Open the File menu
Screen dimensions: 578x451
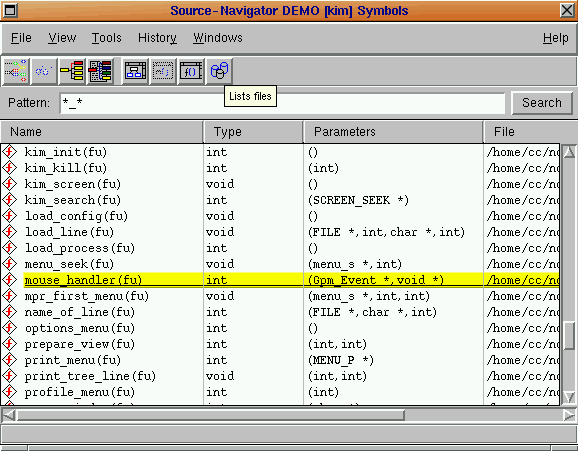(21, 38)
